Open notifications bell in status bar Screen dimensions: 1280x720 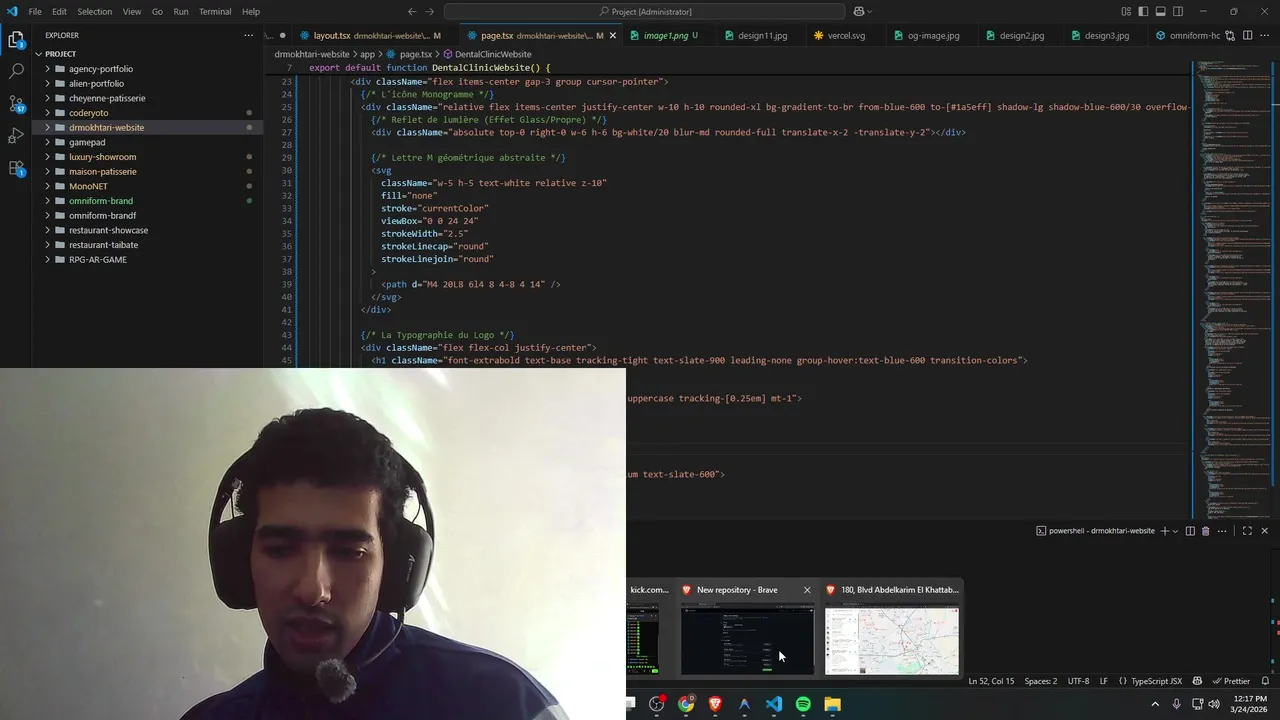[1265, 681]
